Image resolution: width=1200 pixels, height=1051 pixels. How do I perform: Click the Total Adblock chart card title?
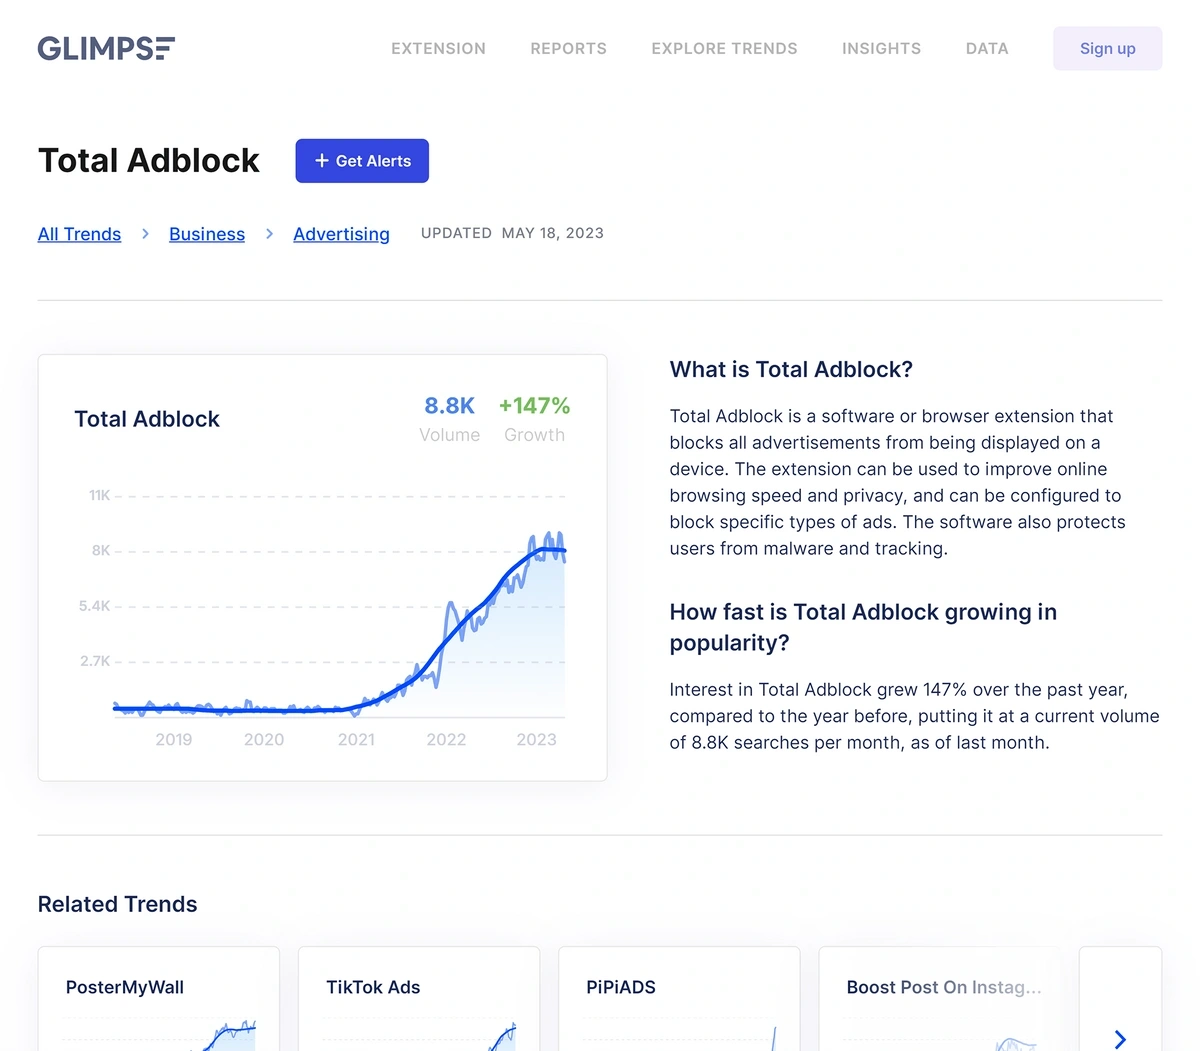(147, 419)
